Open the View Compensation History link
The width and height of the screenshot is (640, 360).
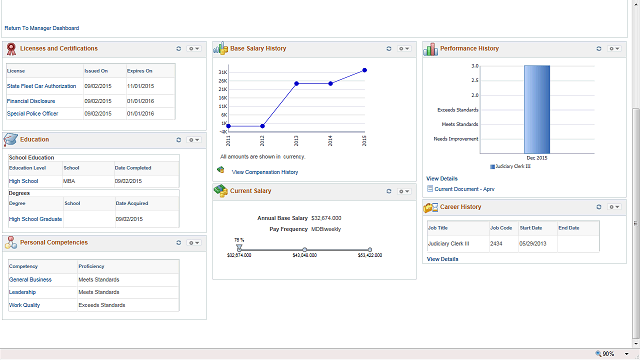pos(265,172)
